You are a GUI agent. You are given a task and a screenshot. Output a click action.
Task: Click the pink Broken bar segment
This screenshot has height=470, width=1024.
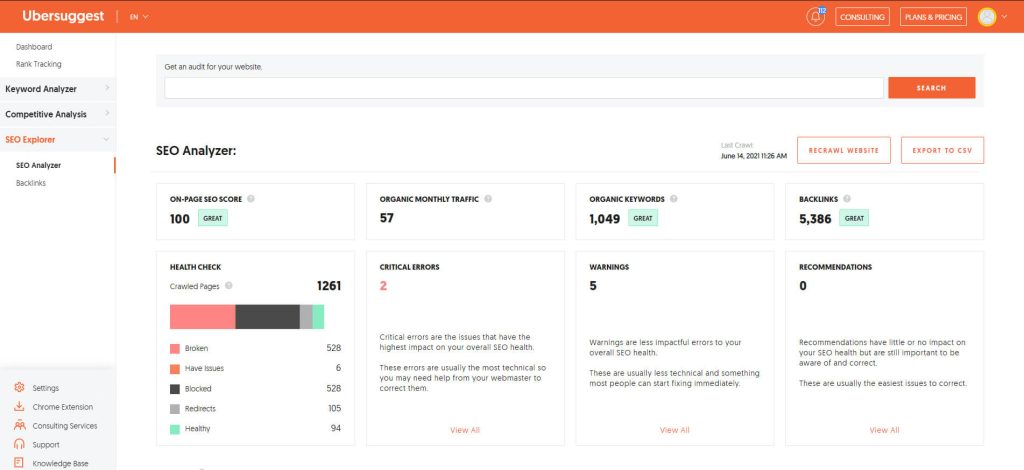tap(202, 317)
